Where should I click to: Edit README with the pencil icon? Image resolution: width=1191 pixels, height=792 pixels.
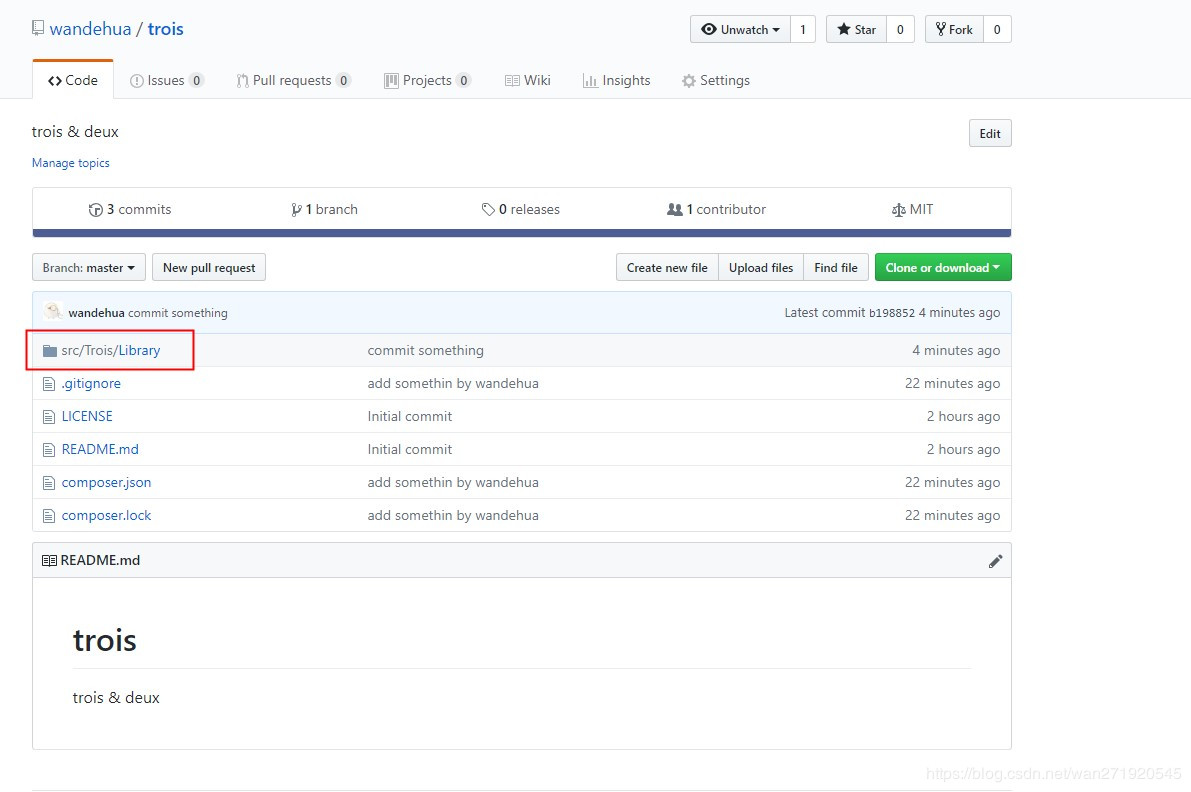[x=995, y=561]
